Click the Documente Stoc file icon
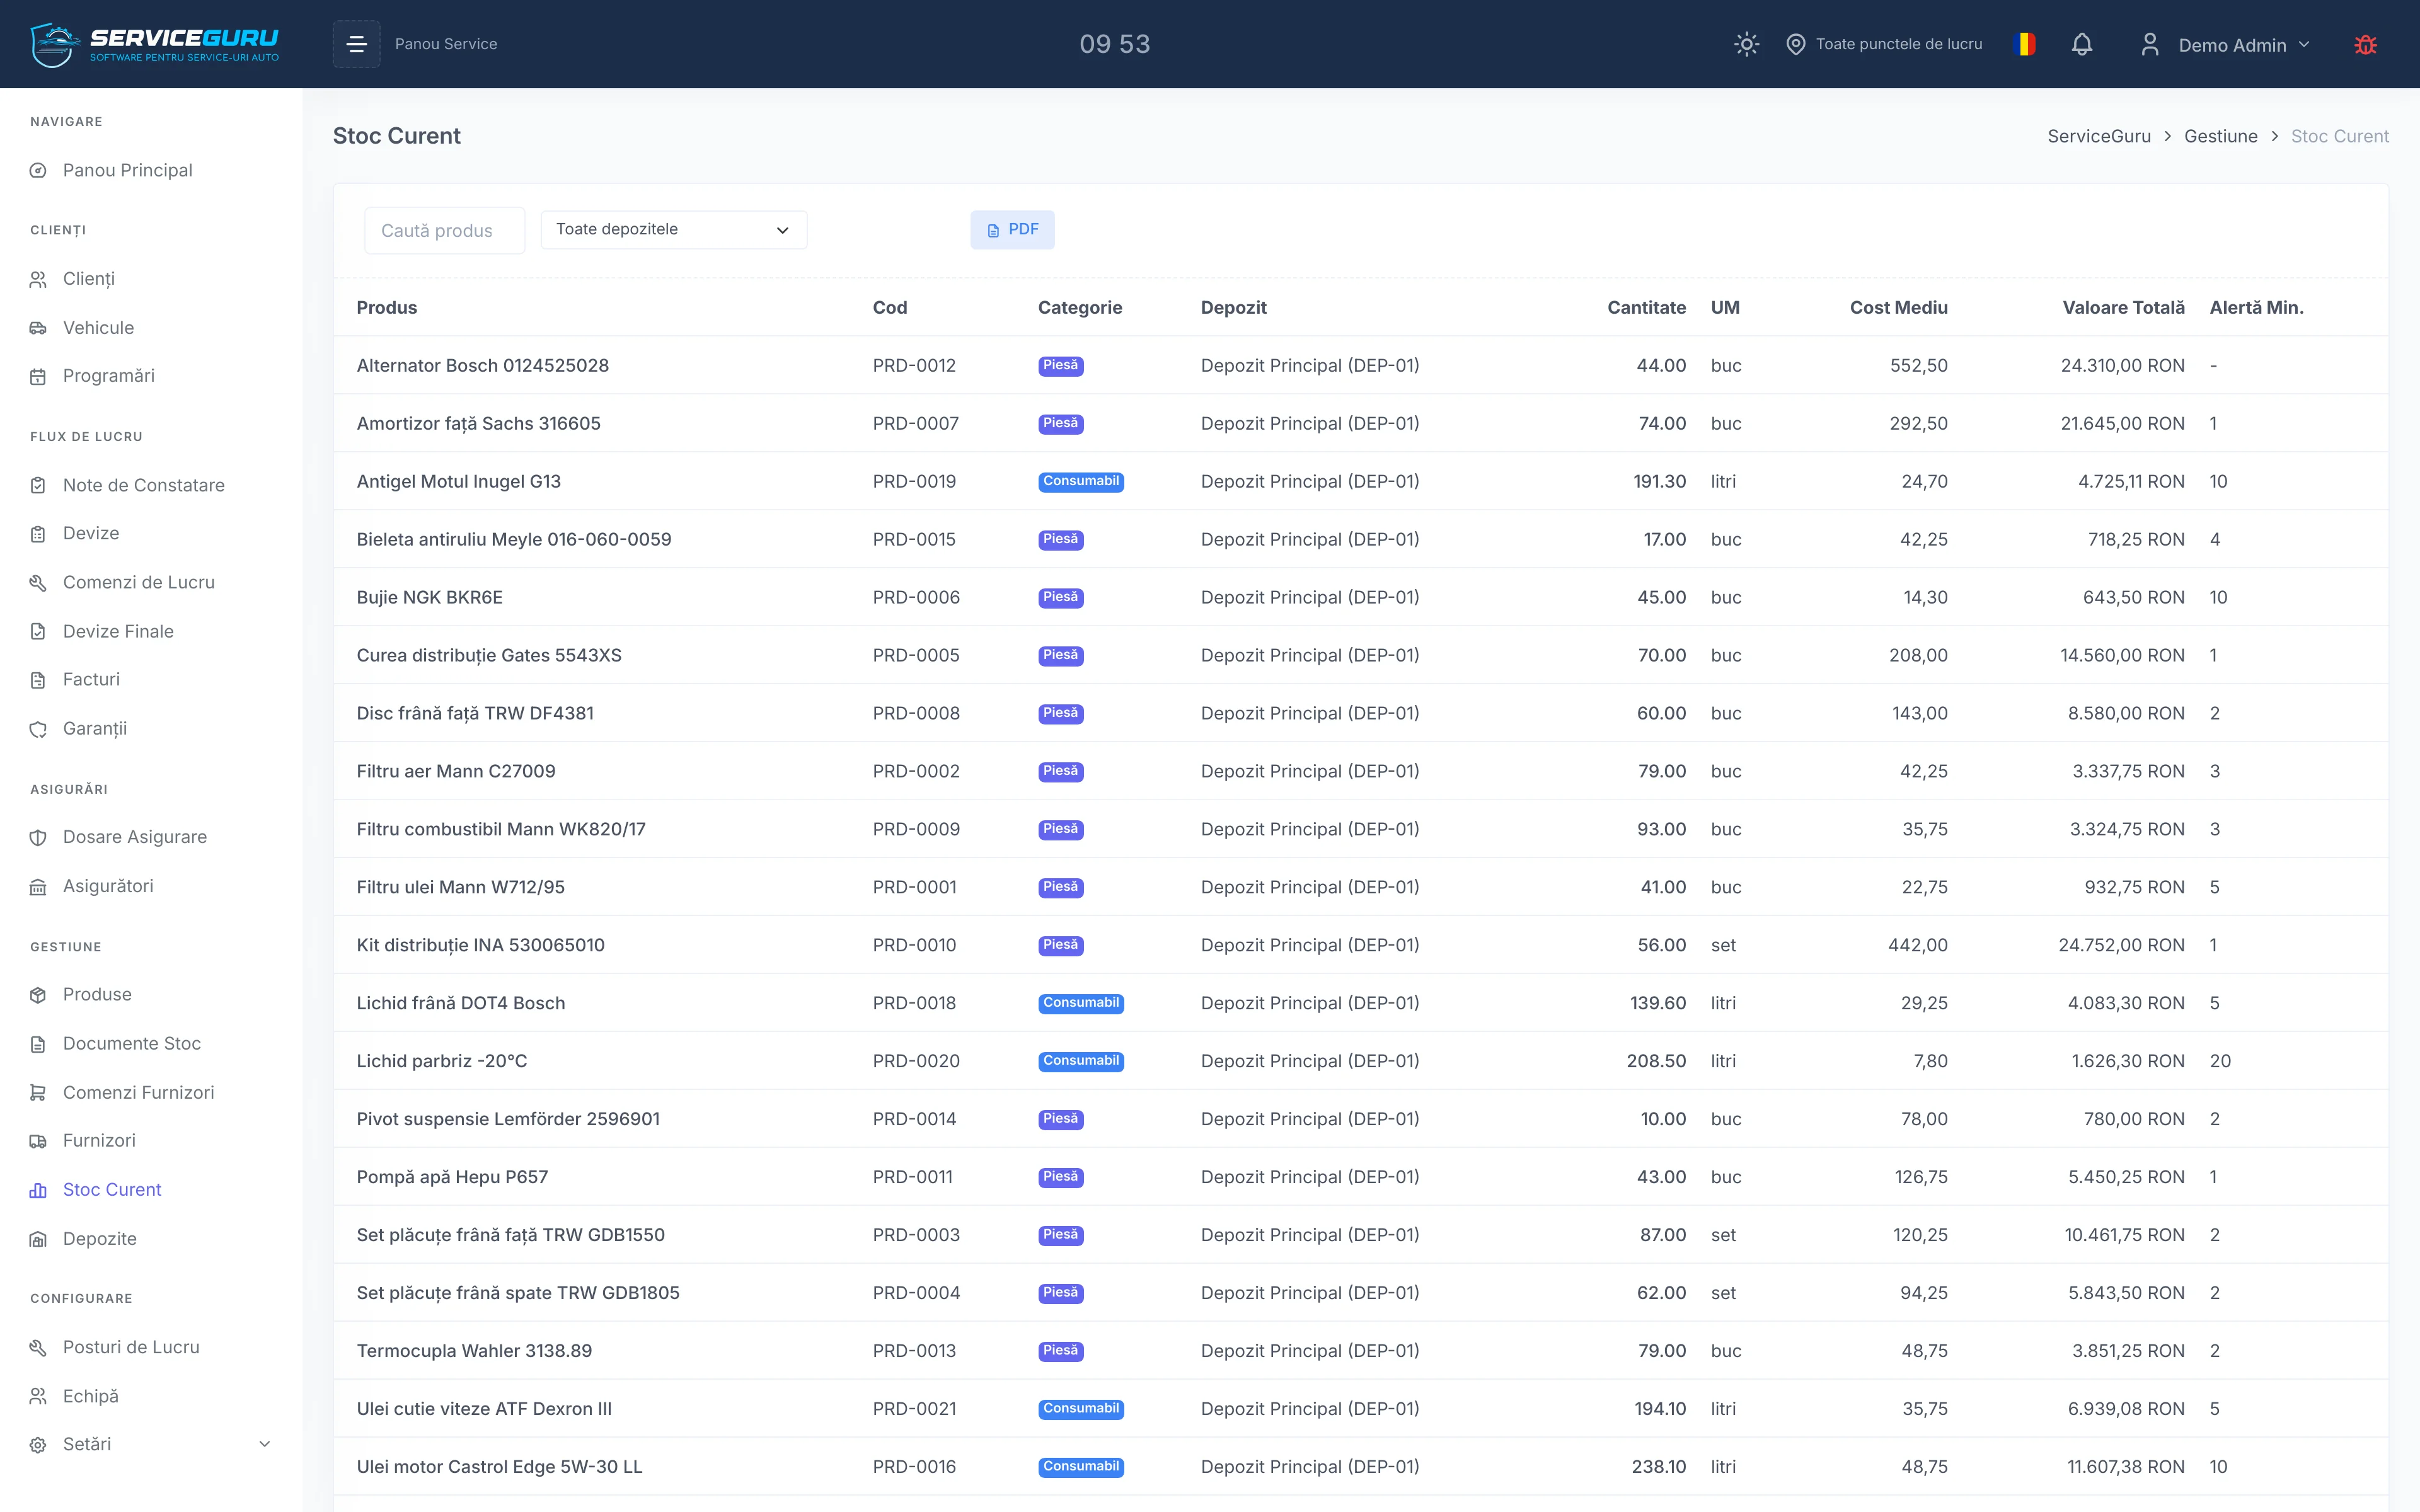The image size is (2420, 1512). tap(38, 1044)
